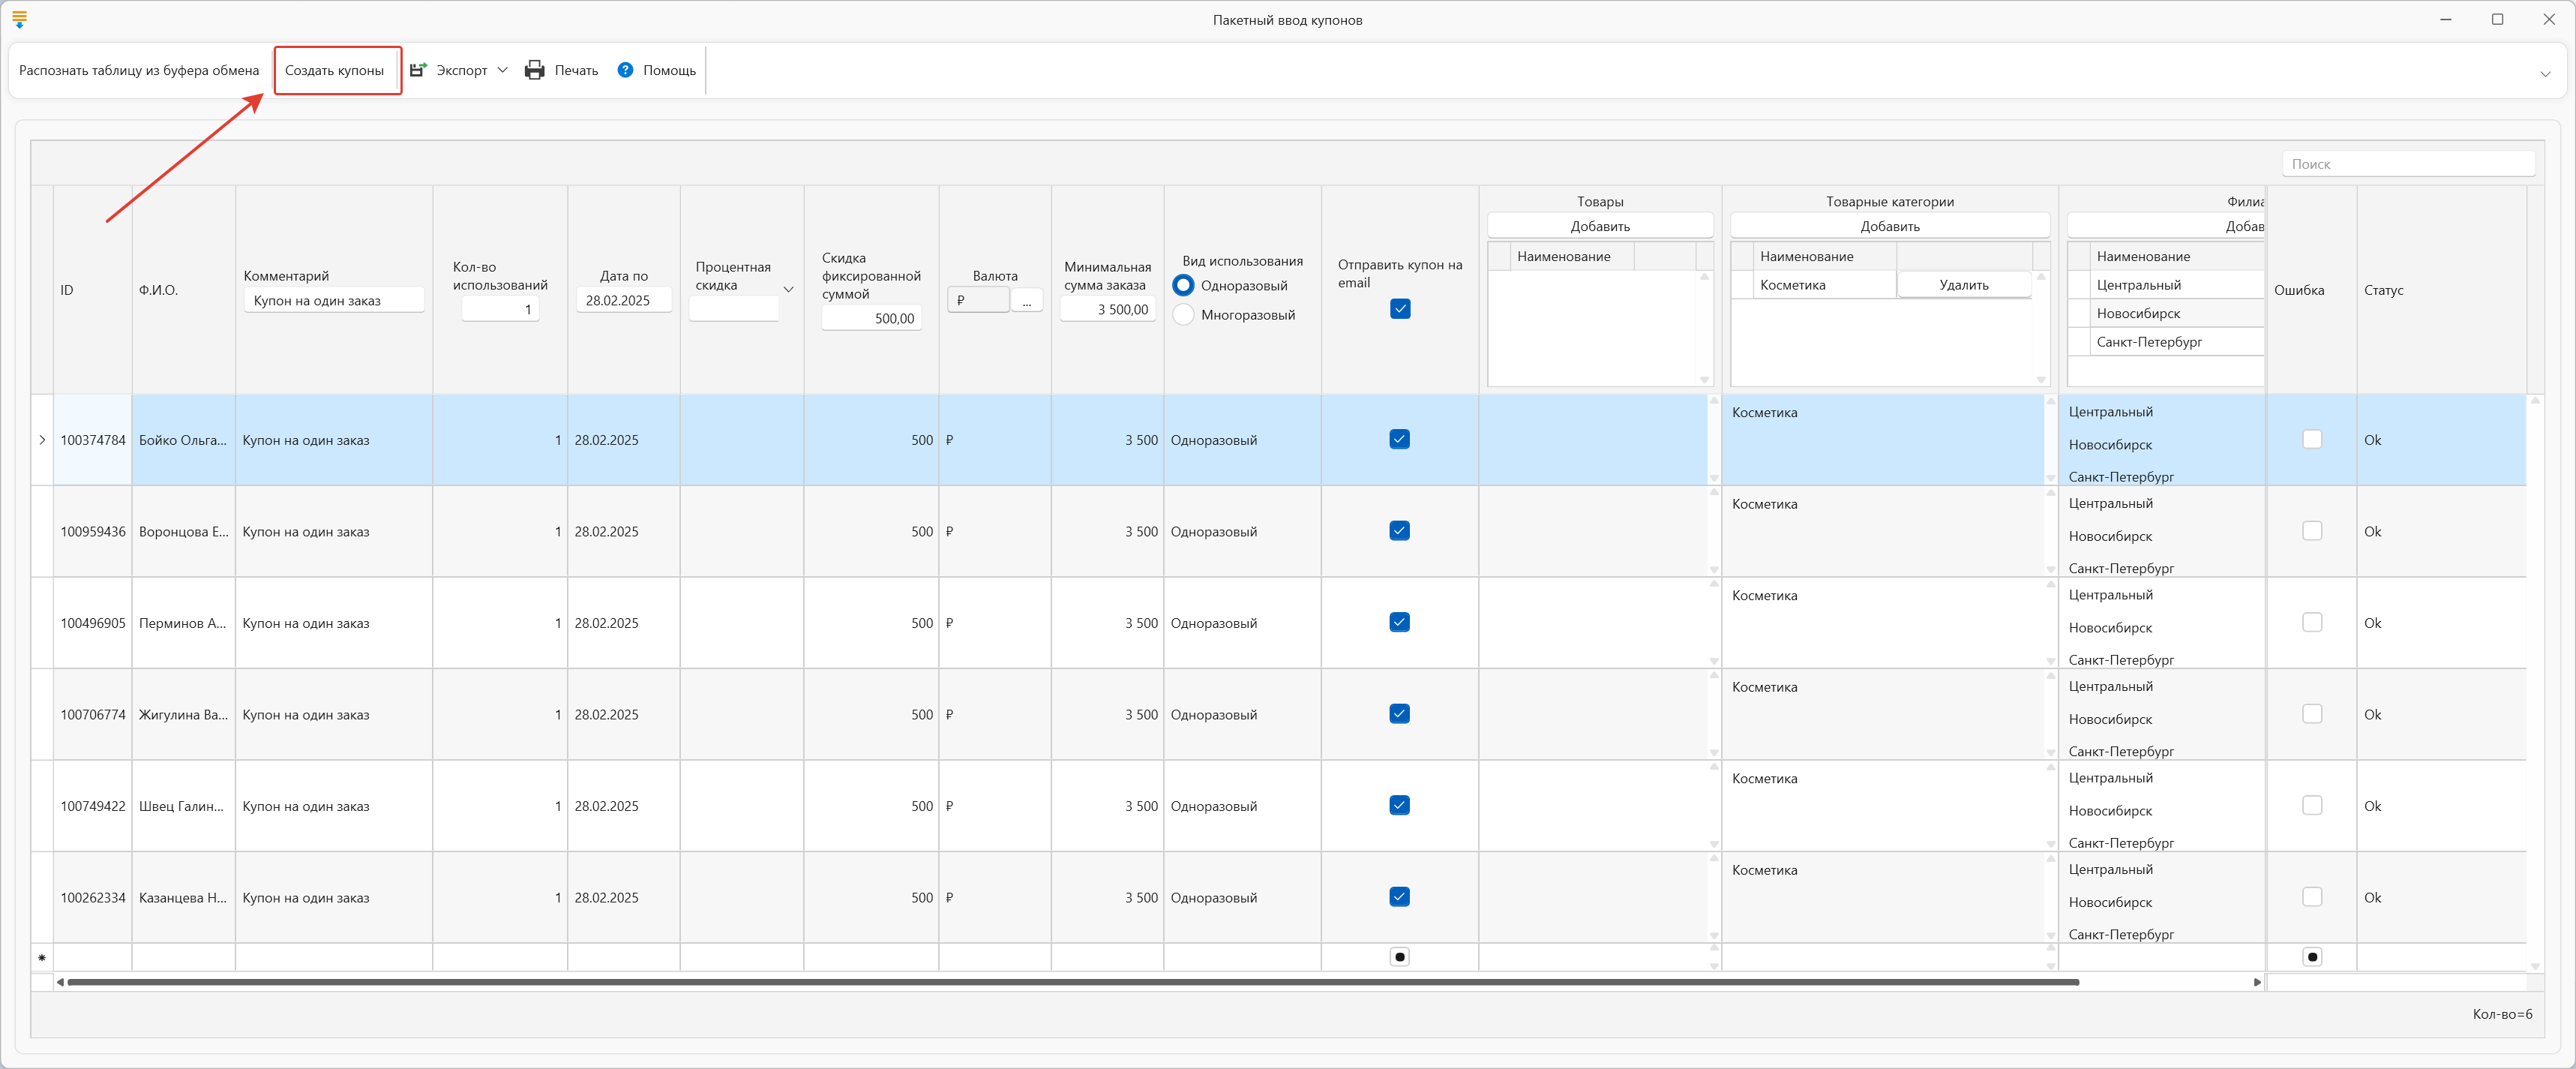Toggle email checkbox for Жигулина row

point(1399,714)
